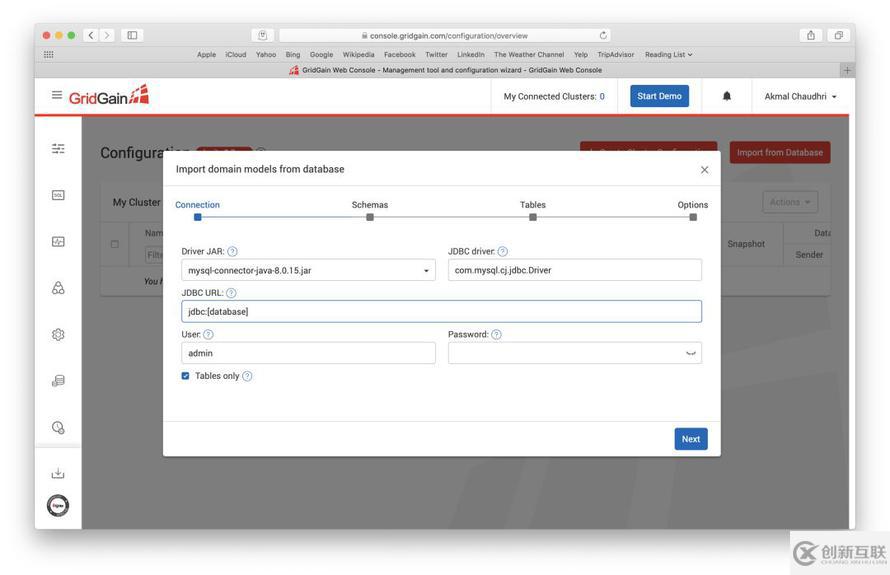Screen dimensions: 890x575
Task: Show help for JDBC URL
Action: [x=231, y=293]
